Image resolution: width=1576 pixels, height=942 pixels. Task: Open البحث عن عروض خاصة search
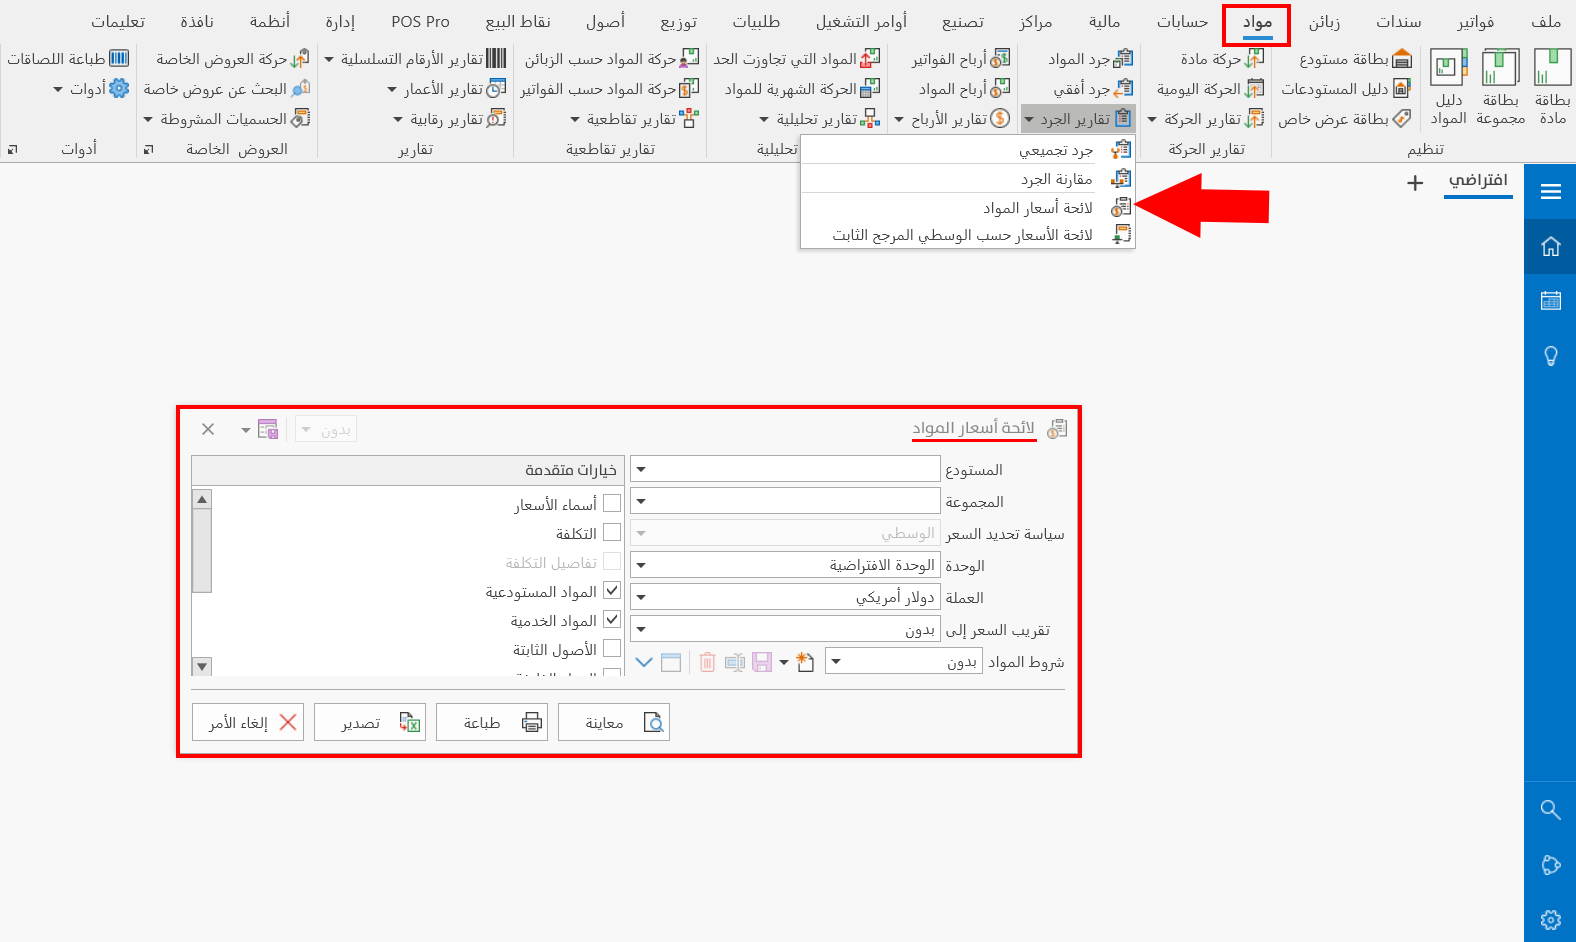click(x=227, y=89)
